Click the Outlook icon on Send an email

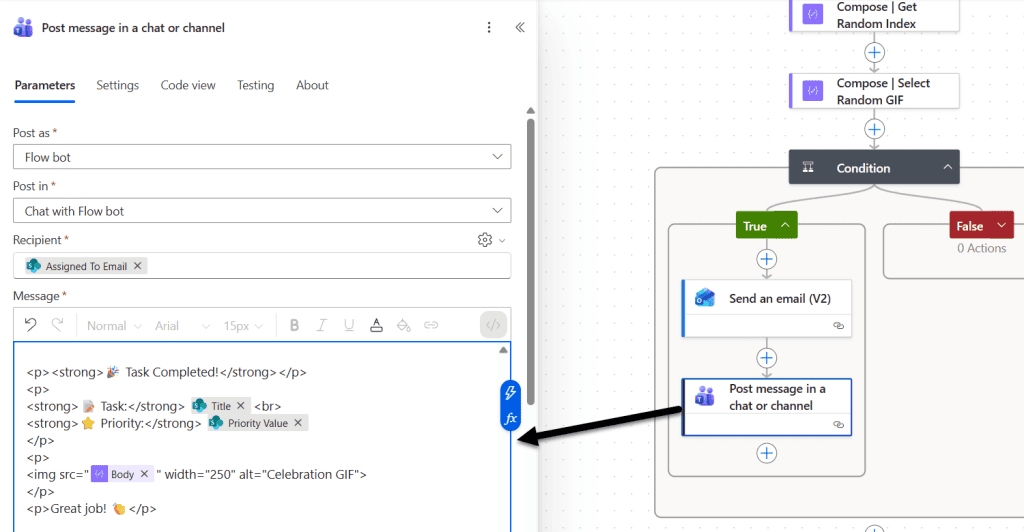click(705, 298)
